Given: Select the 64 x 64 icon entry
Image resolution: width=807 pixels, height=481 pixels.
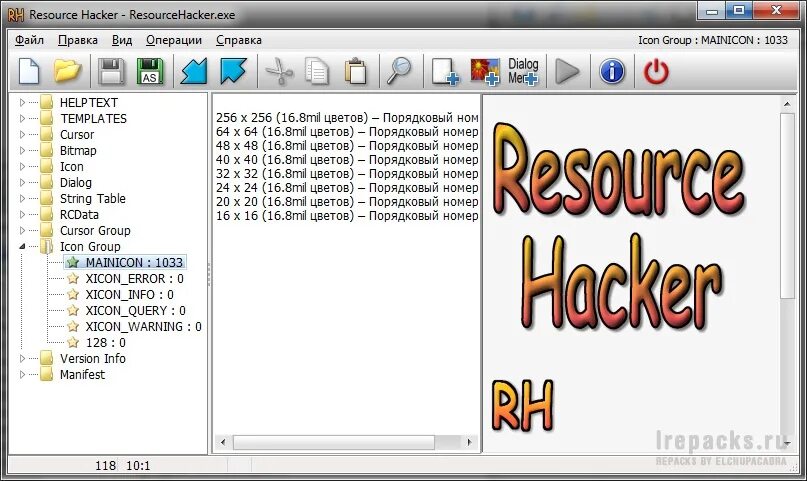Looking at the screenshot, I should point(347,132).
